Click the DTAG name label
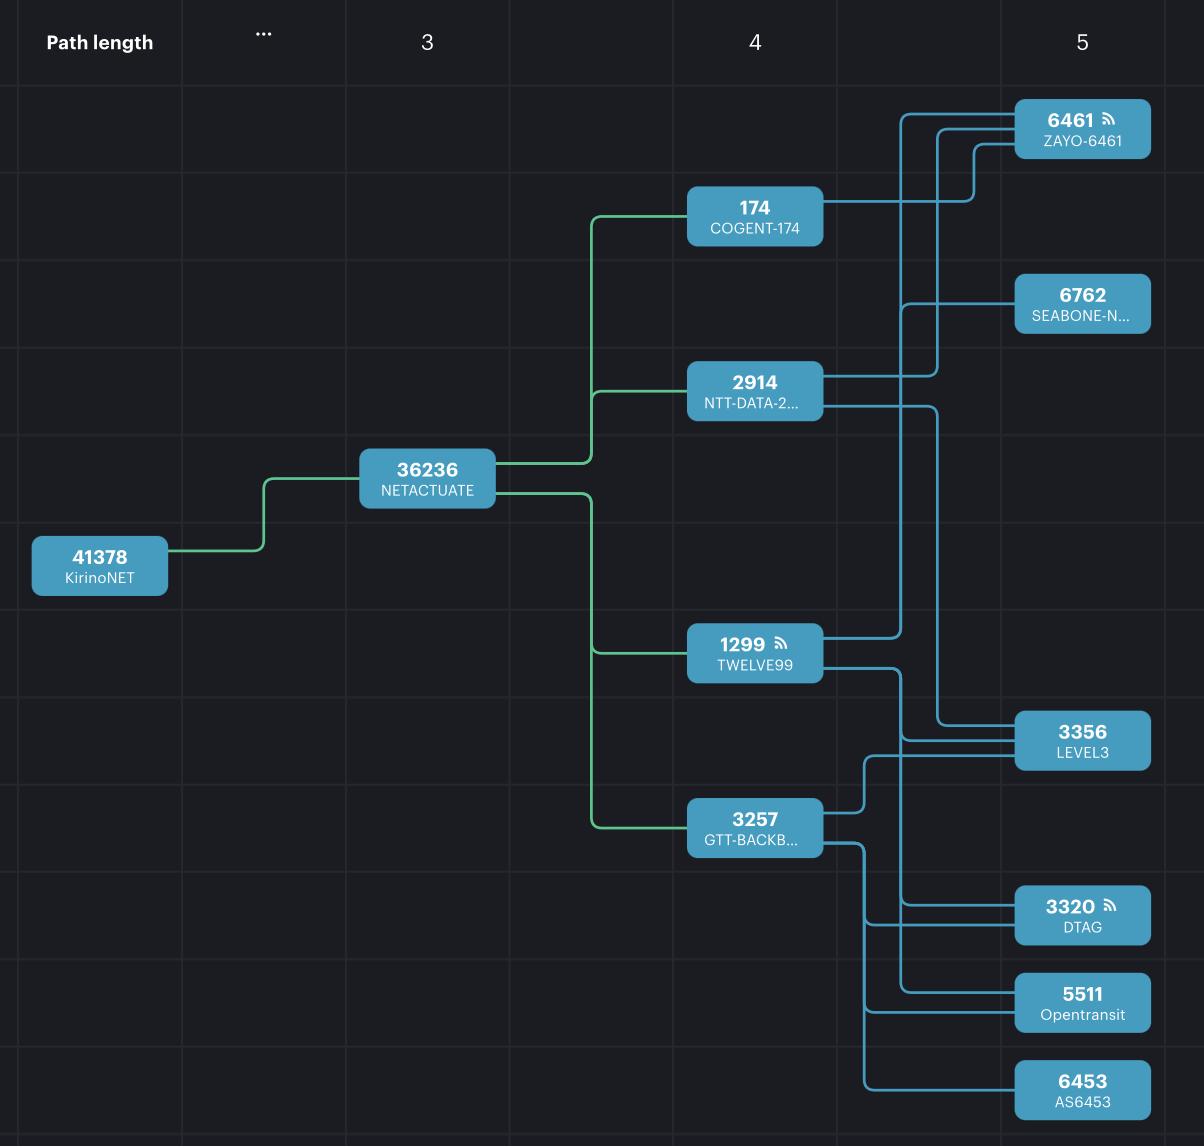1204x1146 pixels. [x=1082, y=927]
